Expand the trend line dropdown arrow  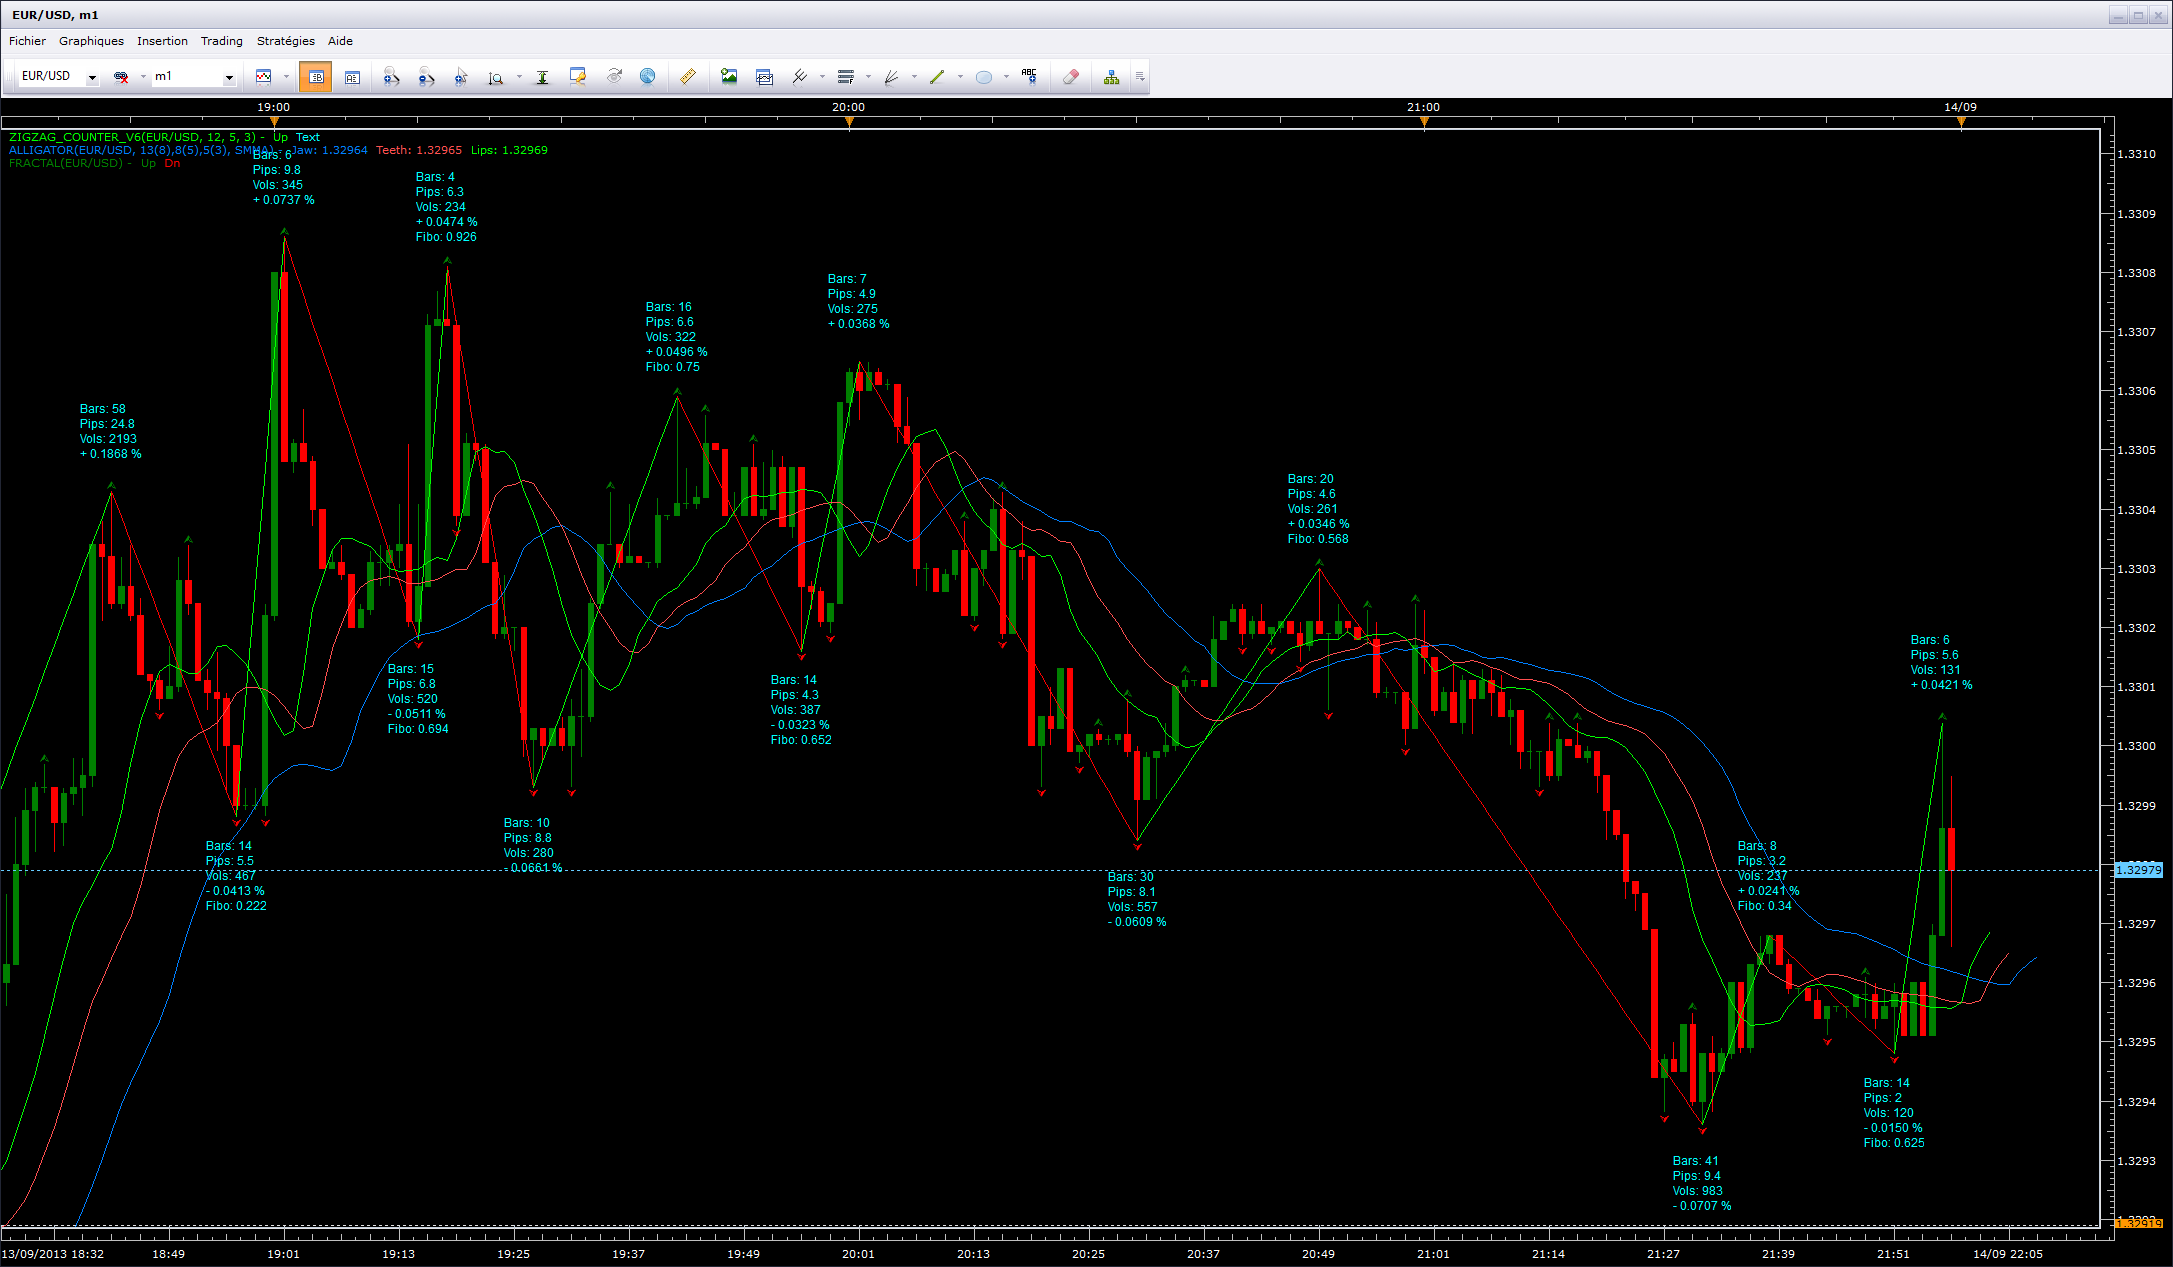(960, 77)
